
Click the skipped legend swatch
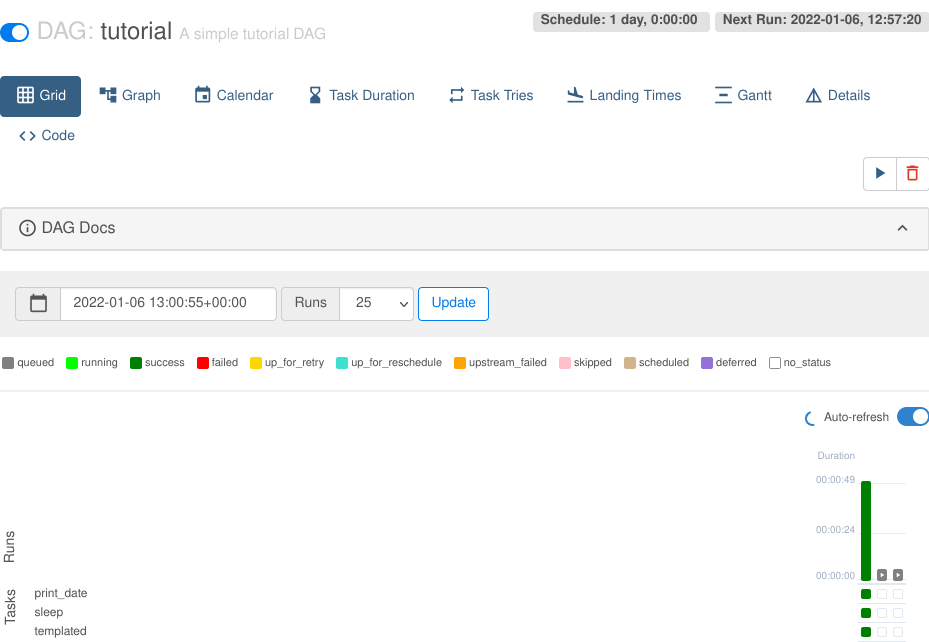tap(565, 362)
